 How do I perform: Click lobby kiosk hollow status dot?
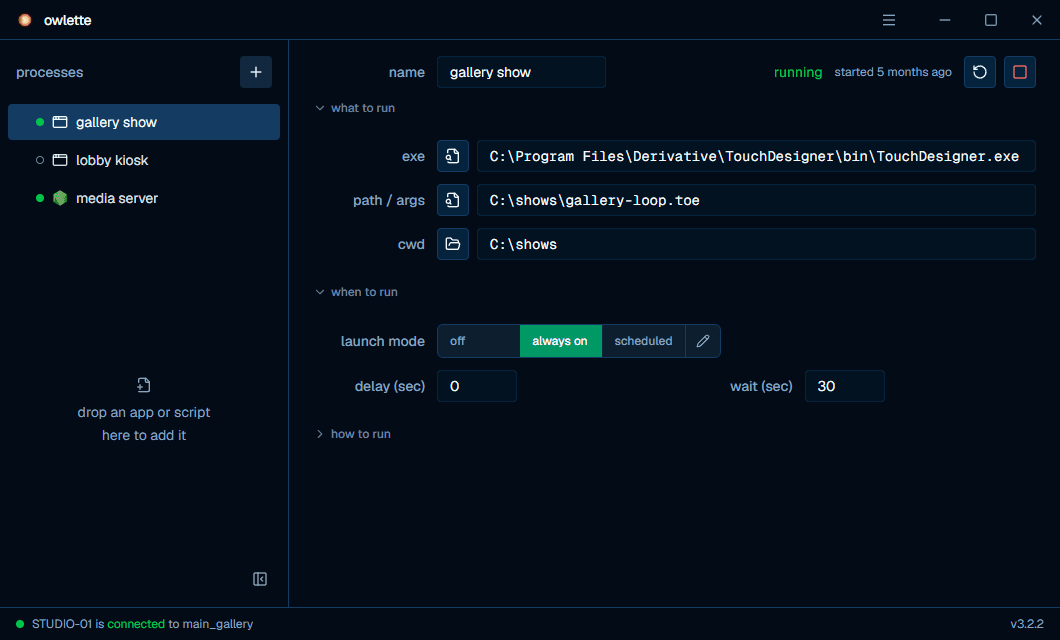[x=40, y=160]
